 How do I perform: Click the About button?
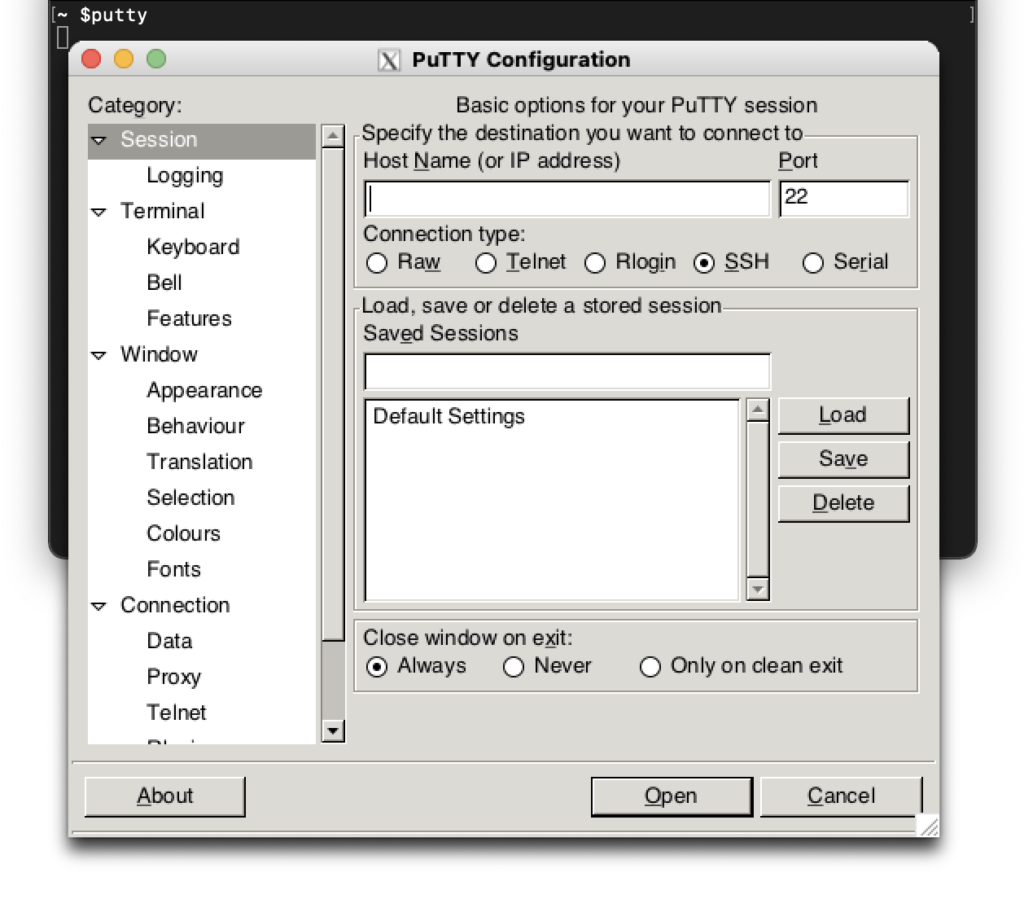pyautogui.click(x=165, y=796)
